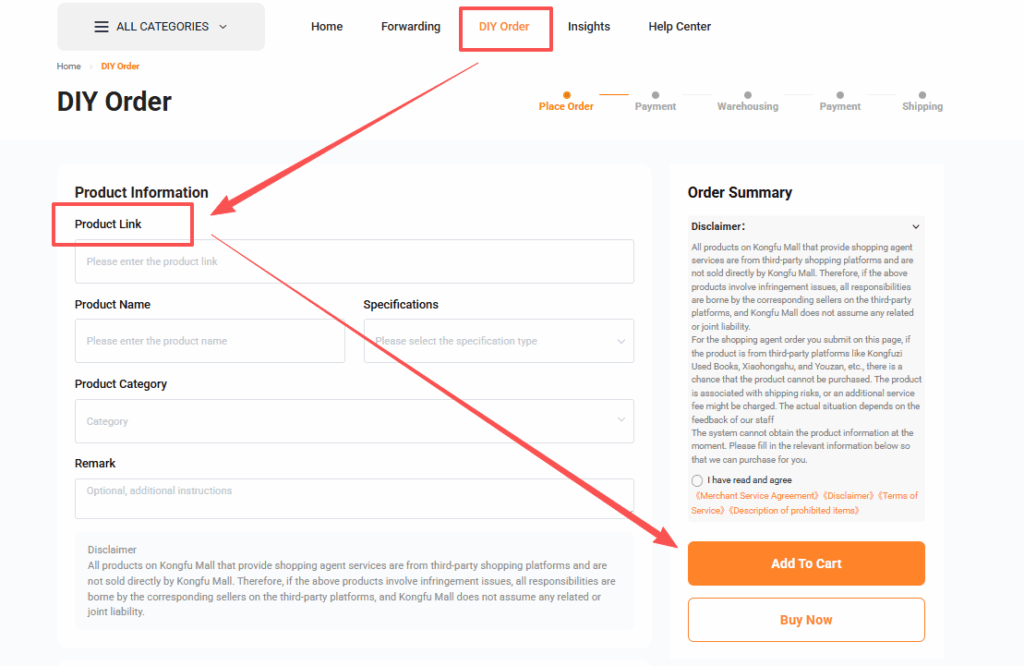
Task: Click the Buy Now button
Action: [x=806, y=620]
